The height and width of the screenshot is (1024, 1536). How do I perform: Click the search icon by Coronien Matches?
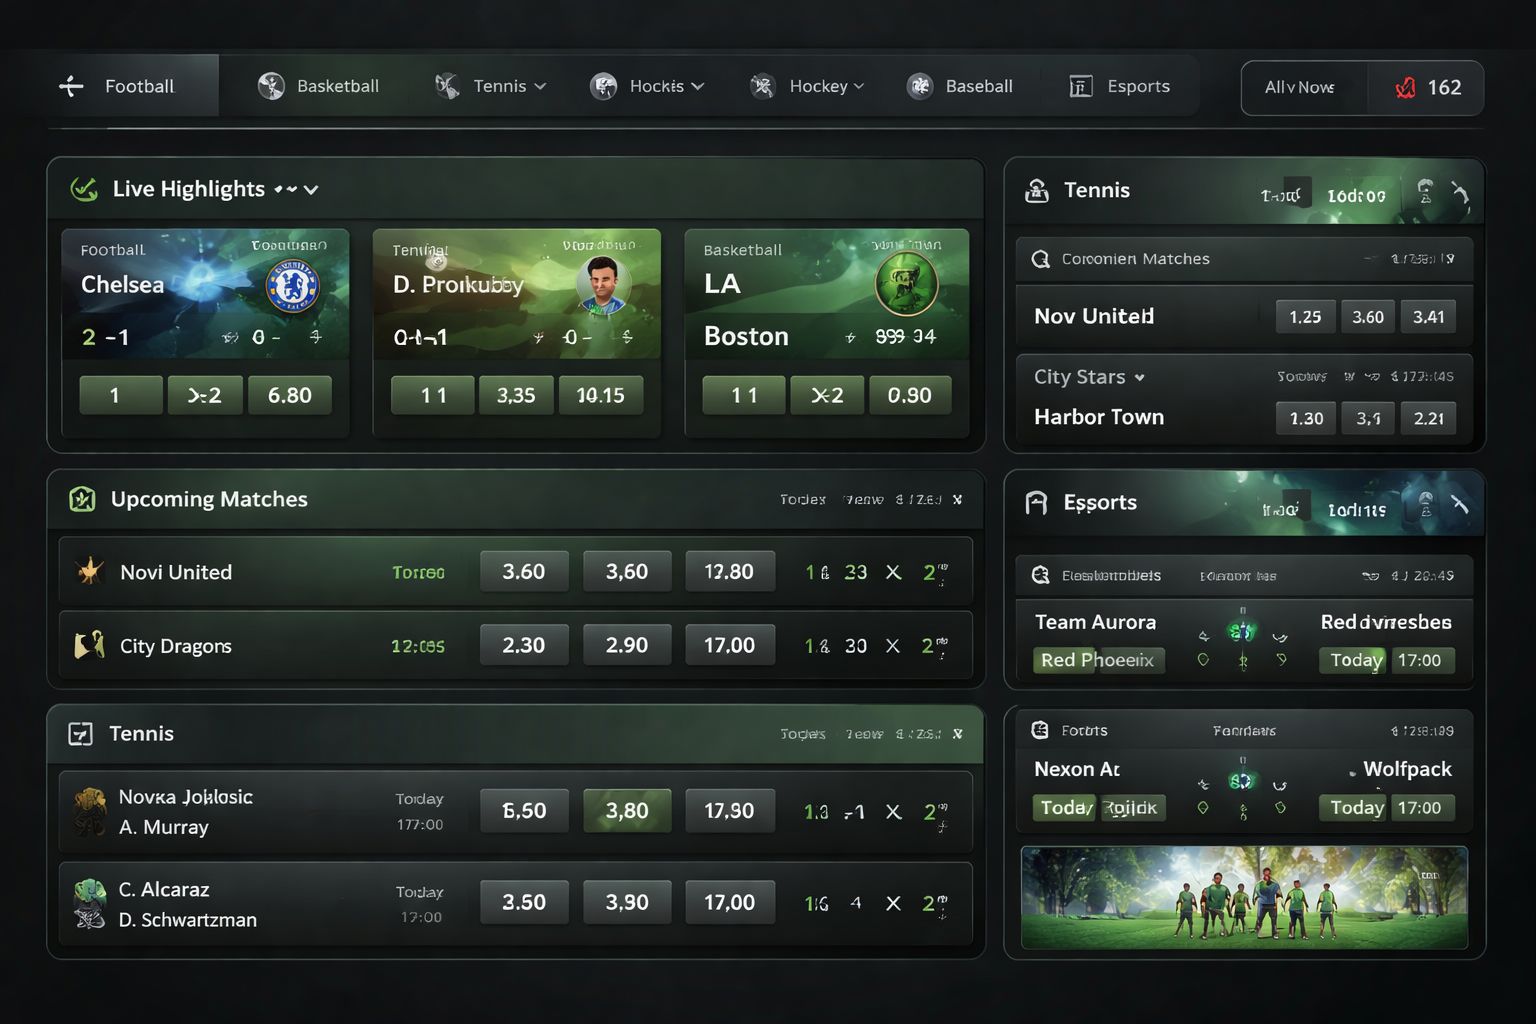pyautogui.click(x=1040, y=259)
